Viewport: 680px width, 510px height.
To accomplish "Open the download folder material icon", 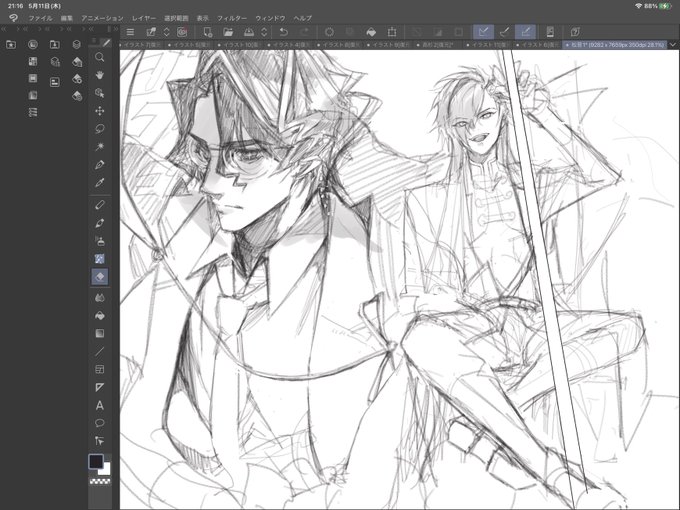I will (x=55, y=44).
